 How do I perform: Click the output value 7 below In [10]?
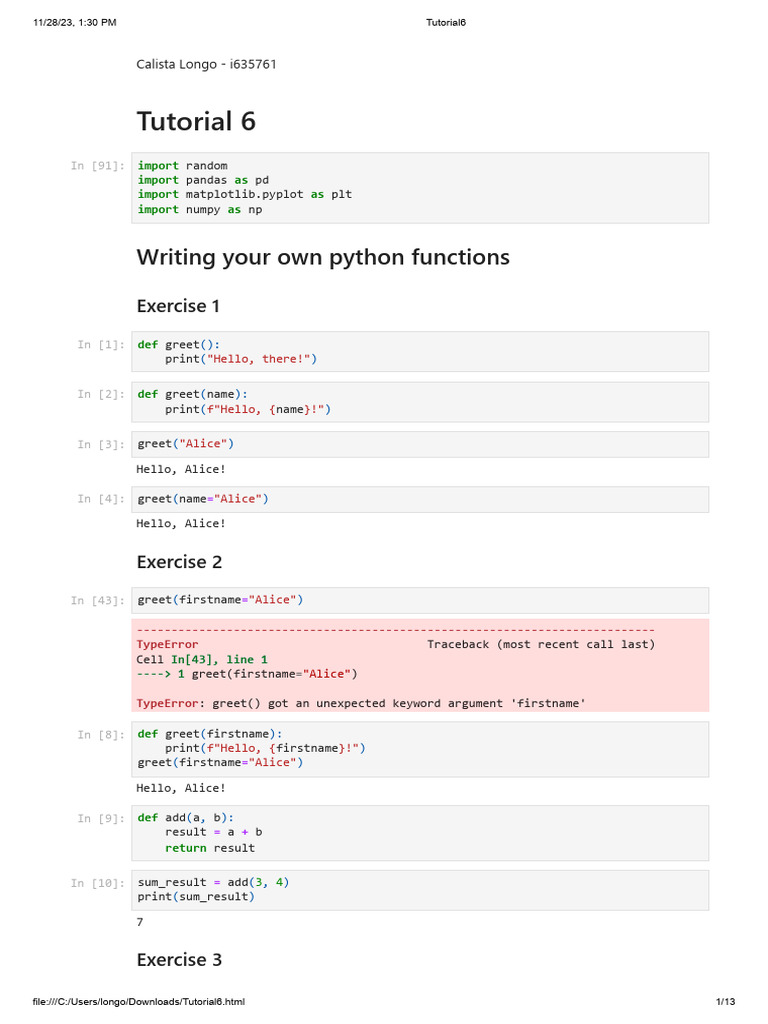tap(140, 922)
